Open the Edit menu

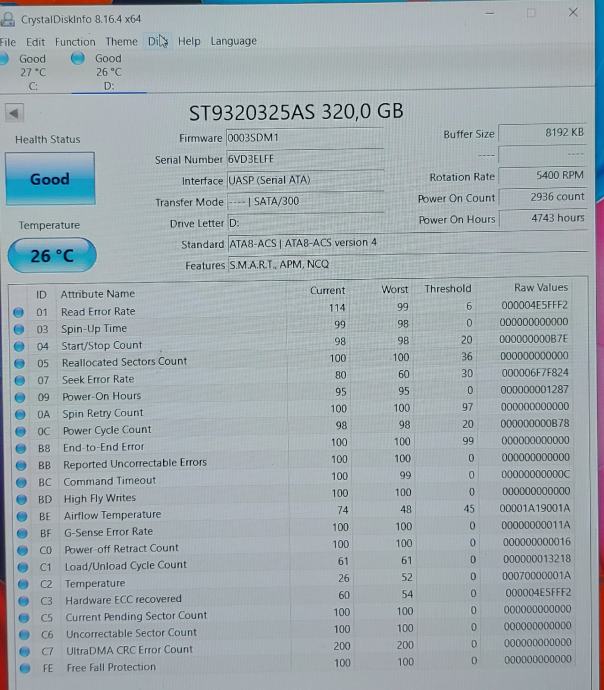point(35,42)
